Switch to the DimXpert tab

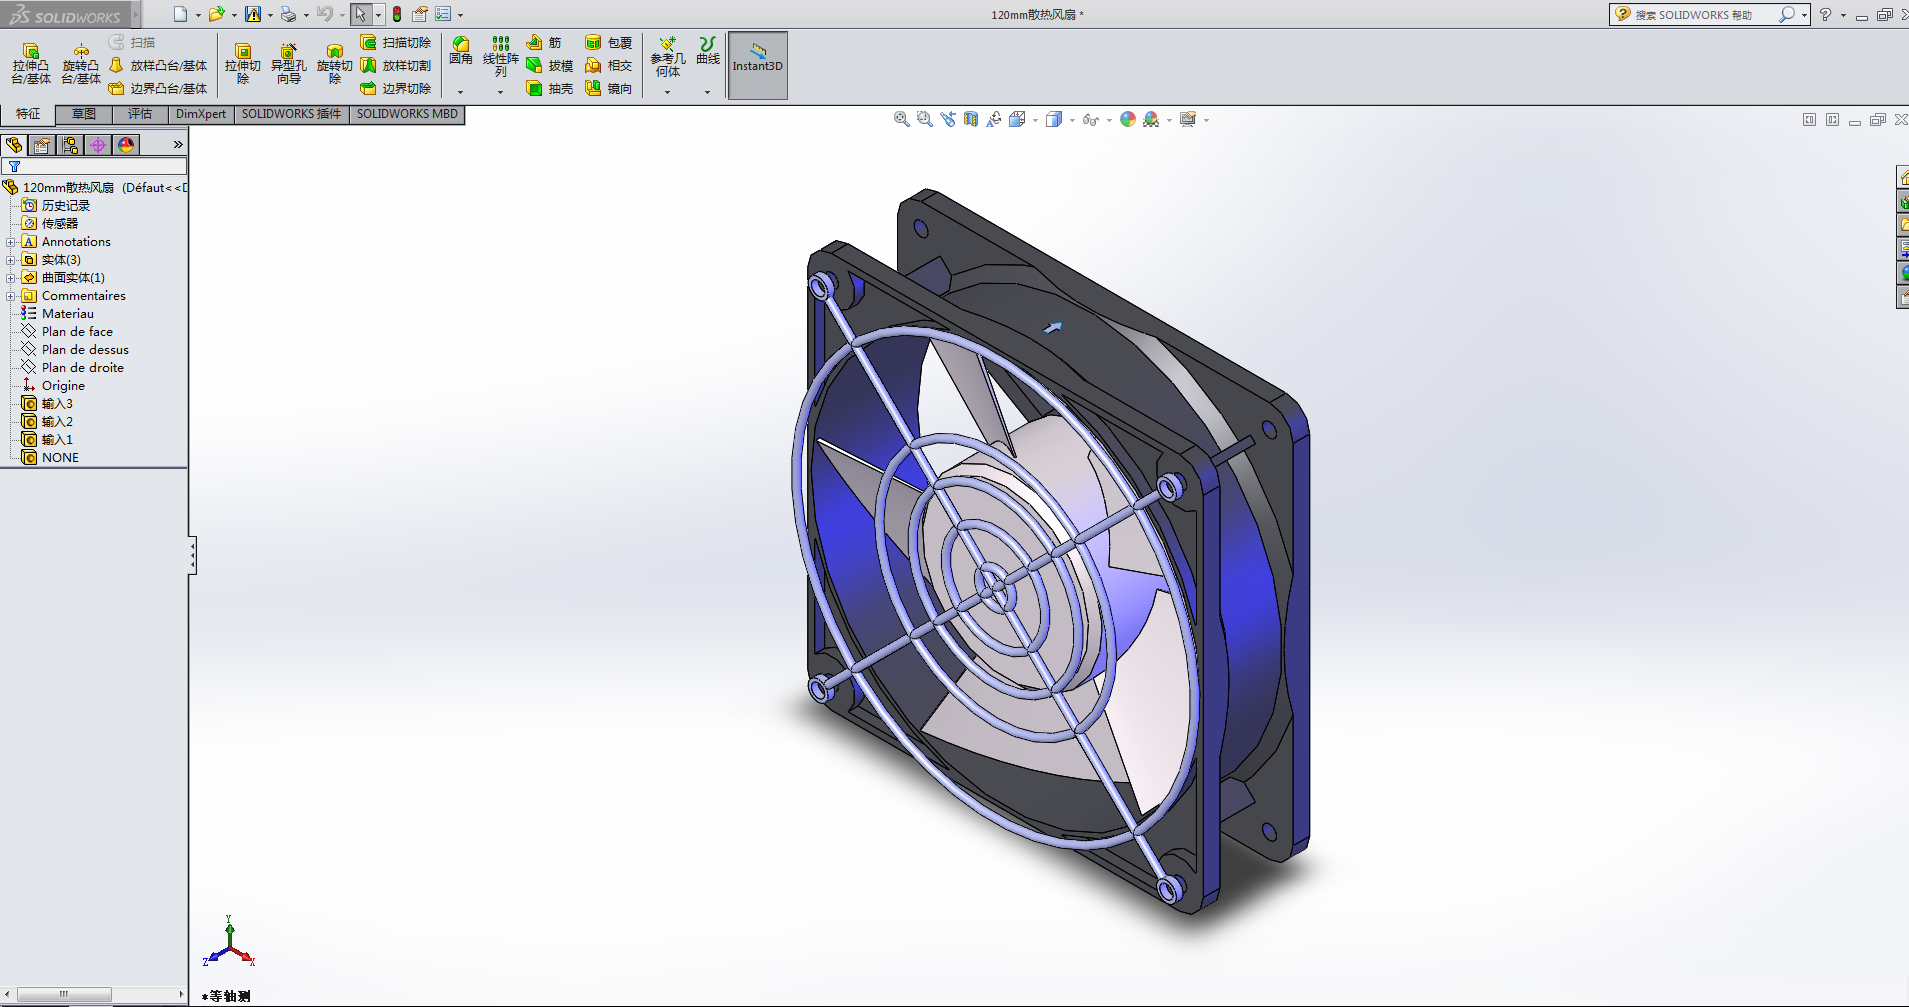point(201,114)
